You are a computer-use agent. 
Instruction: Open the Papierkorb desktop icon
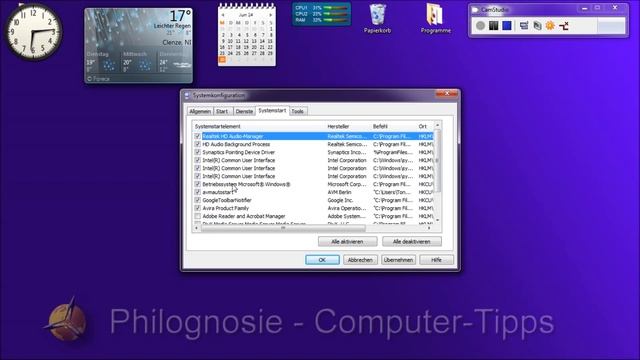point(378,18)
